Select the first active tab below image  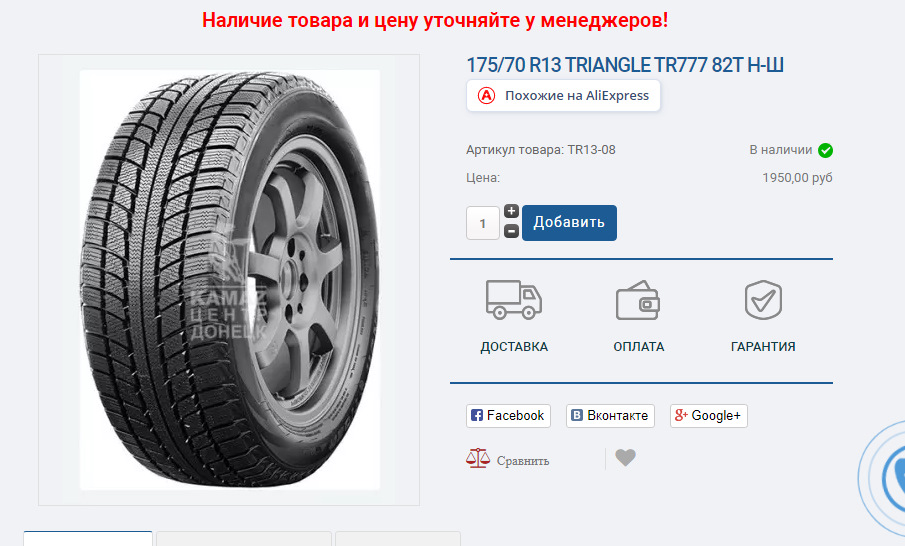click(x=88, y=538)
